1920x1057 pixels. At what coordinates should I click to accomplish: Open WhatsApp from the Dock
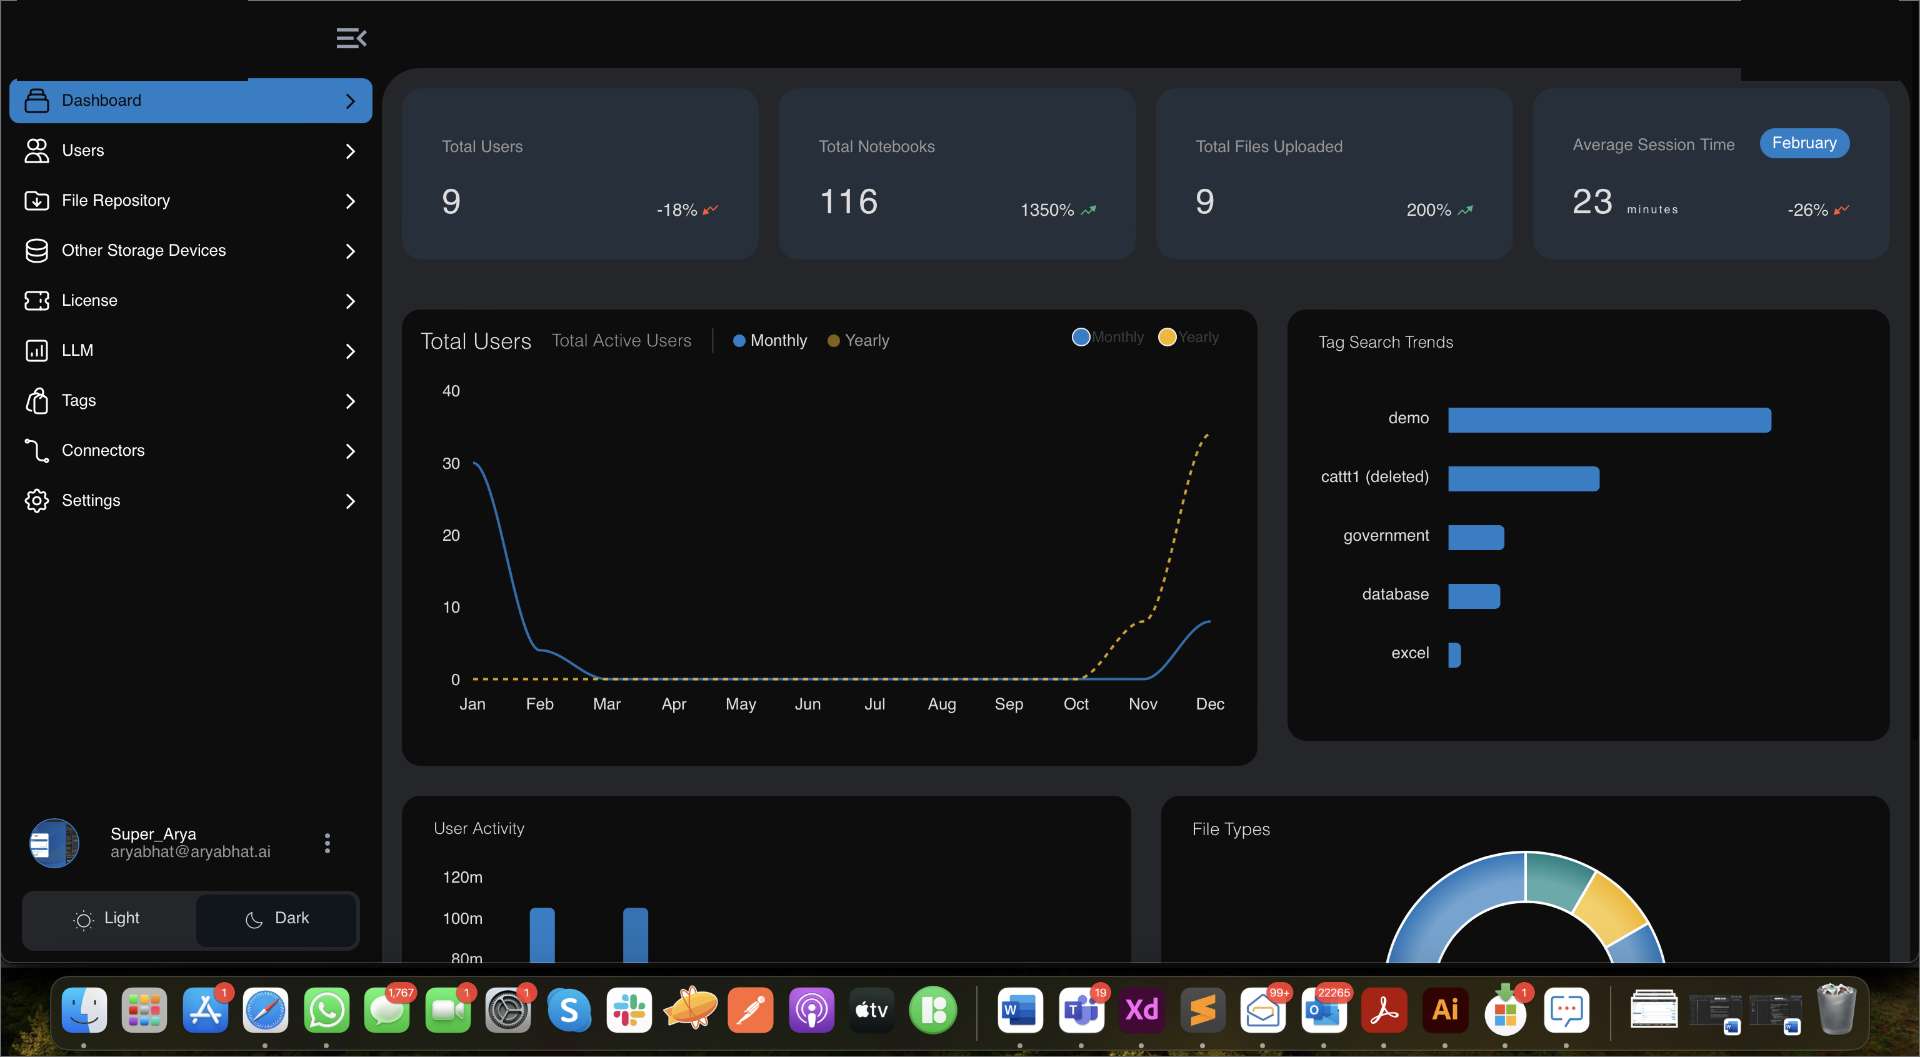pos(326,1011)
